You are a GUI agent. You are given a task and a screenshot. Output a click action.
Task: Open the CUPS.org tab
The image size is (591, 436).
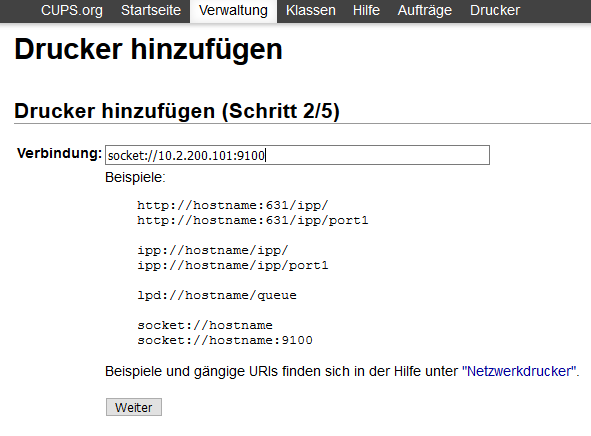tap(72, 11)
